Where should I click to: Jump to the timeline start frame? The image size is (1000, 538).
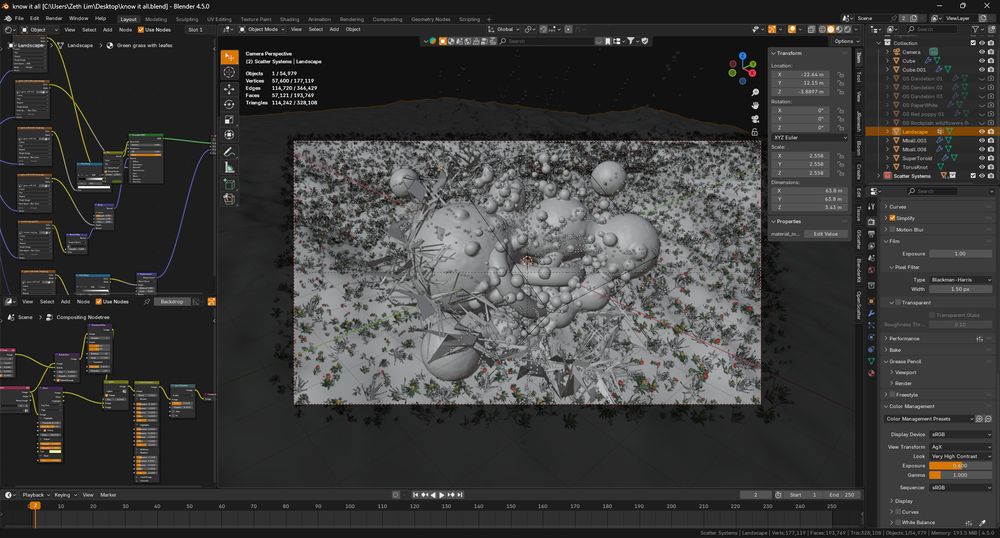pos(416,495)
